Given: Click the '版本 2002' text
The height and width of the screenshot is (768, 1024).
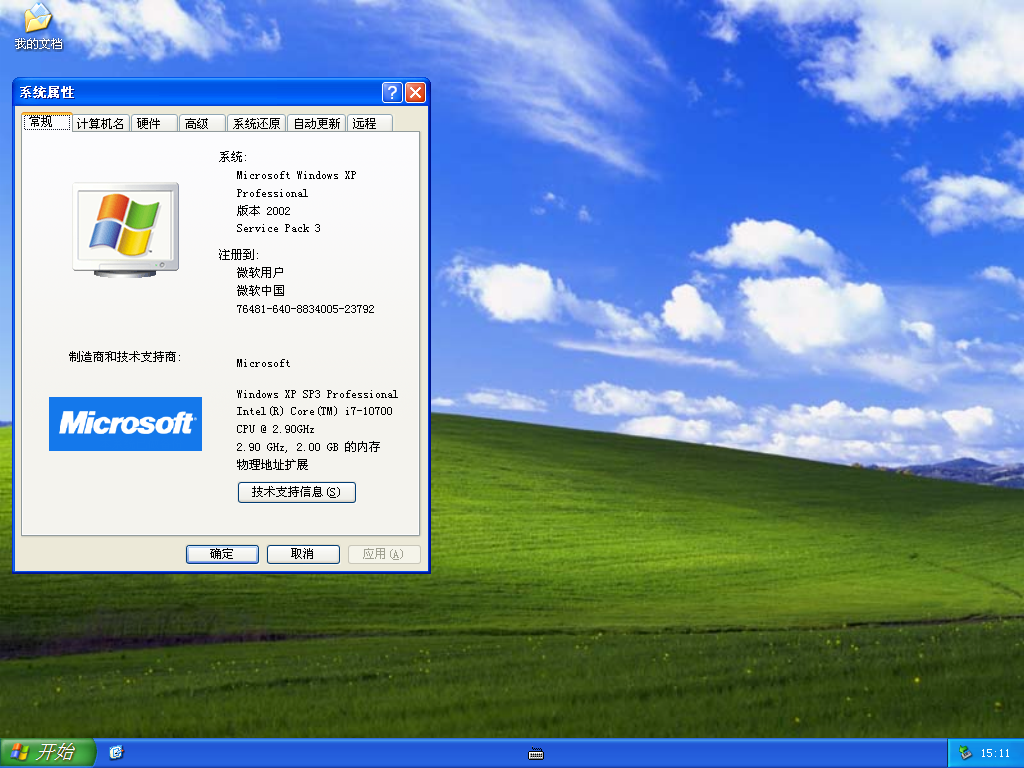Looking at the screenshot, I should point(263,210).
